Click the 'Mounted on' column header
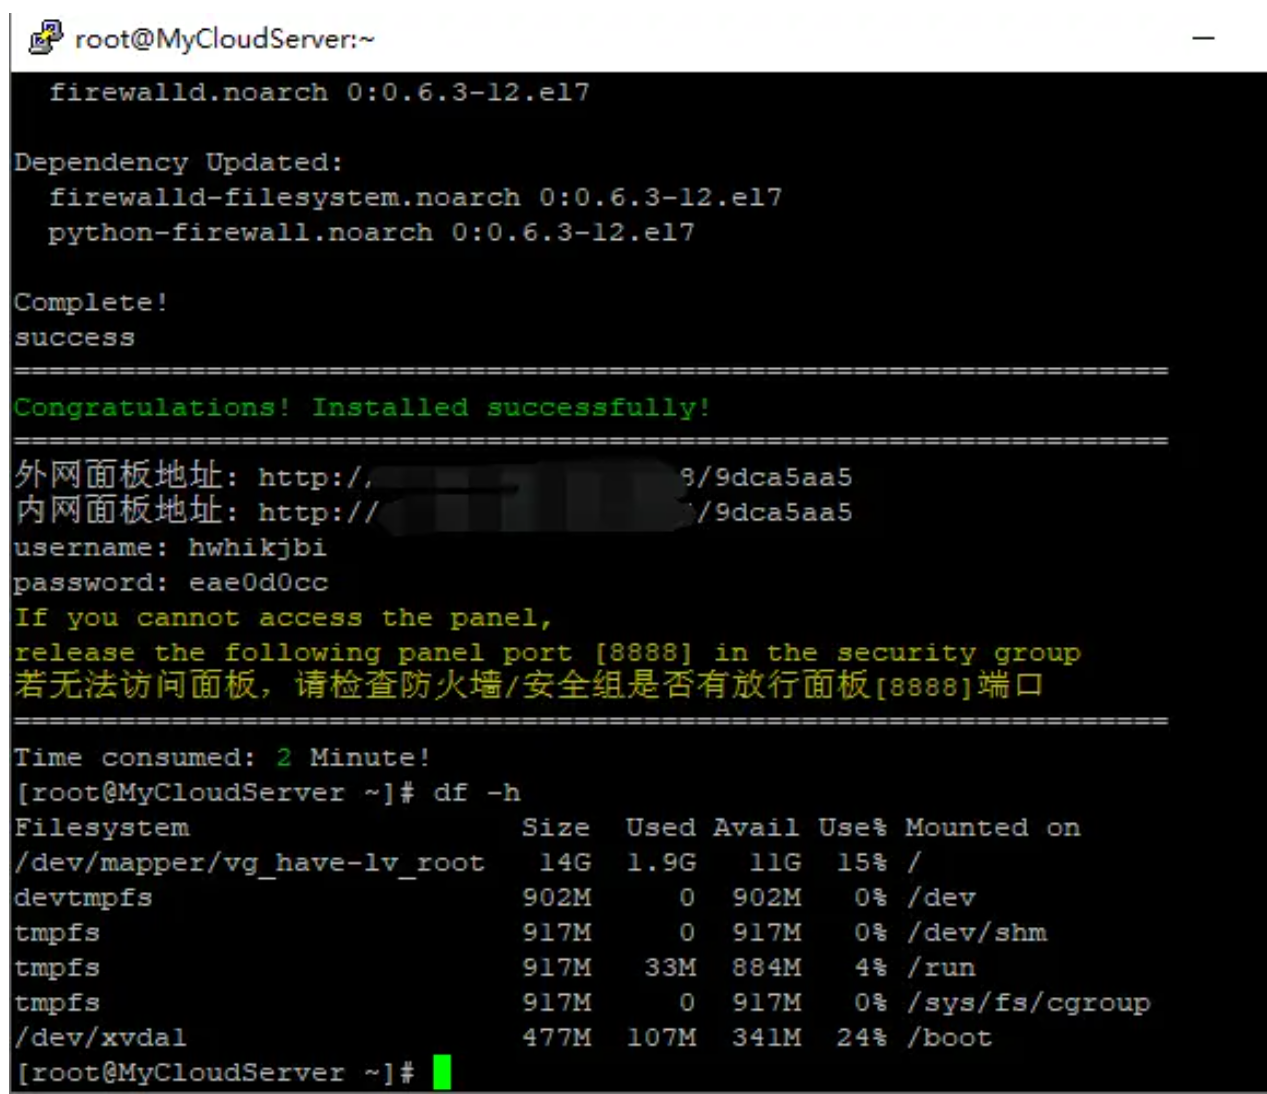Viewport: 1267px width, 1094px height. 991,828
